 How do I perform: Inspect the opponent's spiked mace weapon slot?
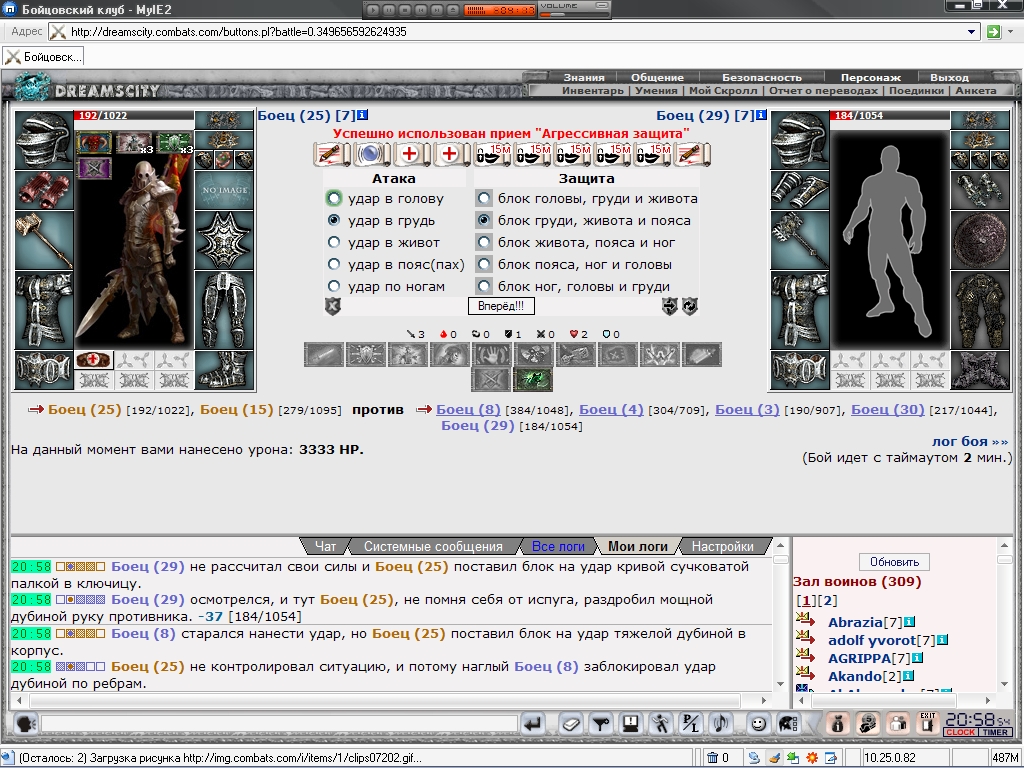click(800, 240)
